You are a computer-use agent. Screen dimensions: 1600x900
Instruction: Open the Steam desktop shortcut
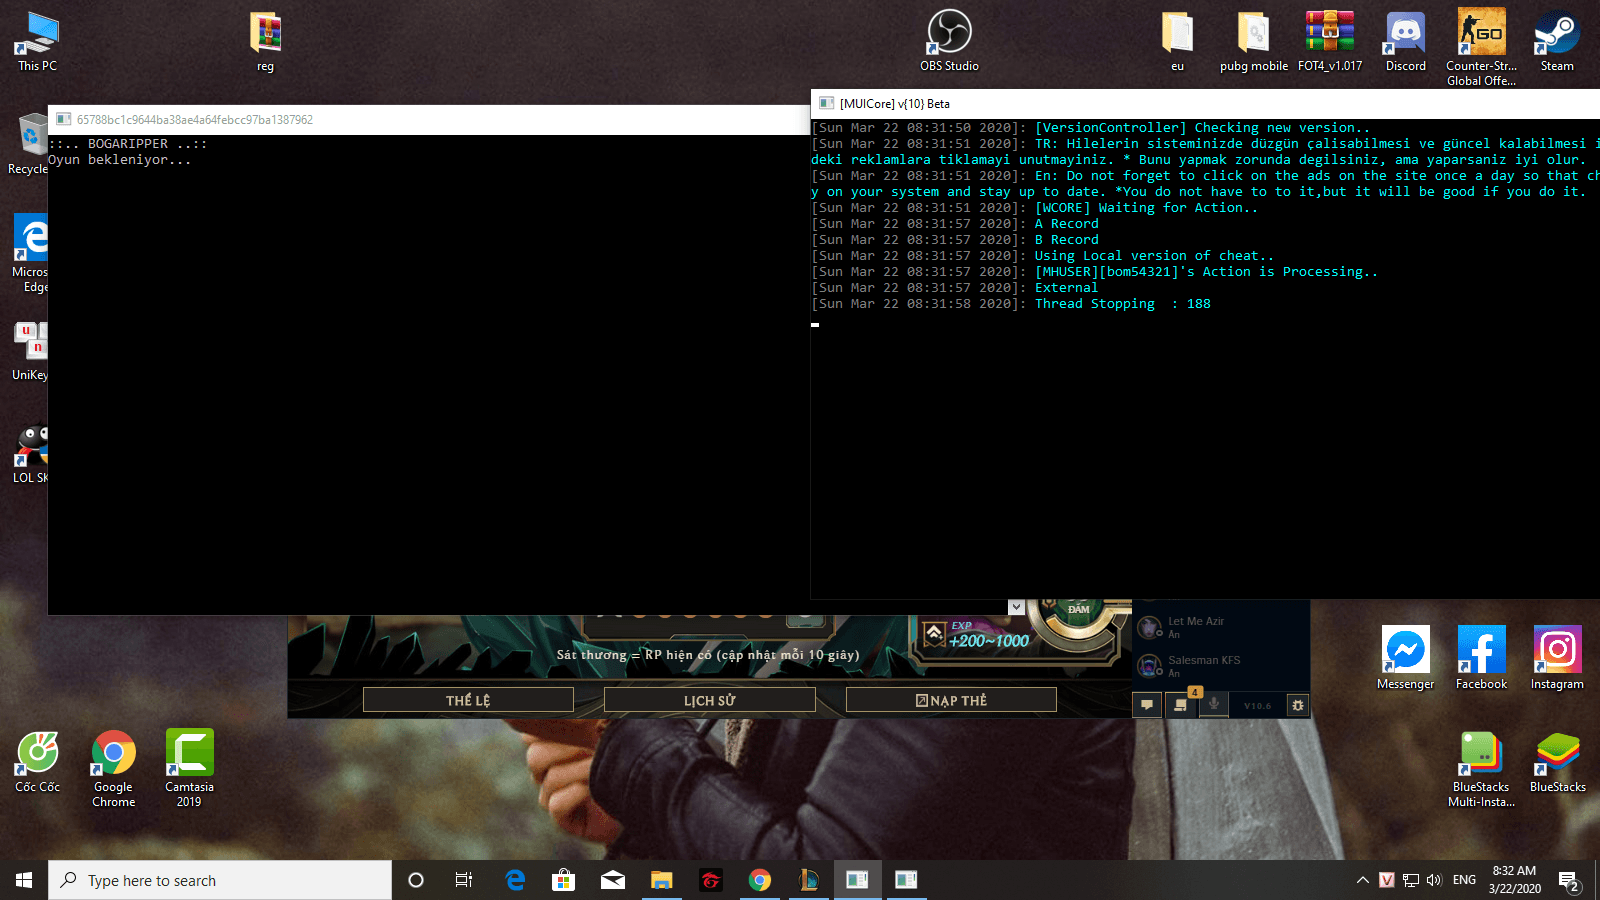[1557, 42]
